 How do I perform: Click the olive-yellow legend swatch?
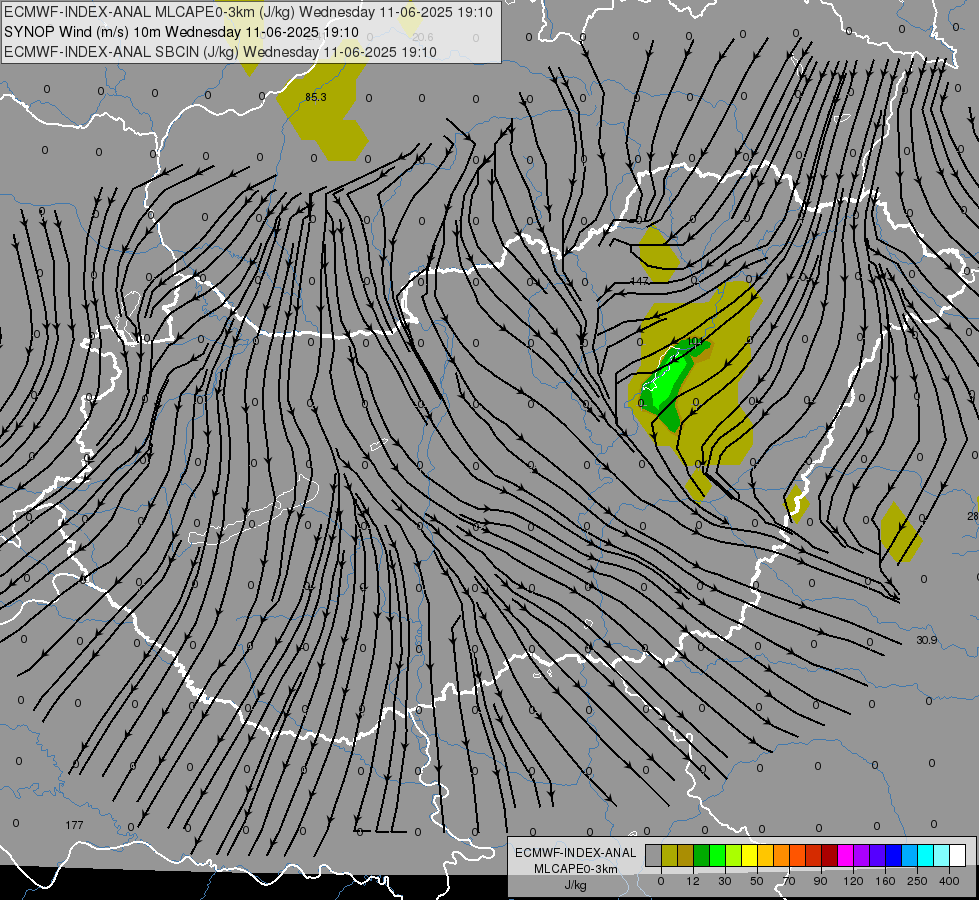[x=670, y=855]
